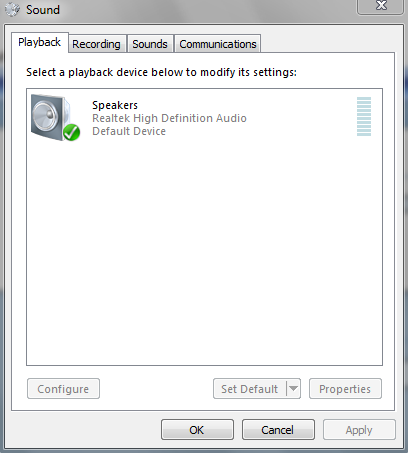
Task: Click the green default checkmark badge
Action: pos(72,132)
